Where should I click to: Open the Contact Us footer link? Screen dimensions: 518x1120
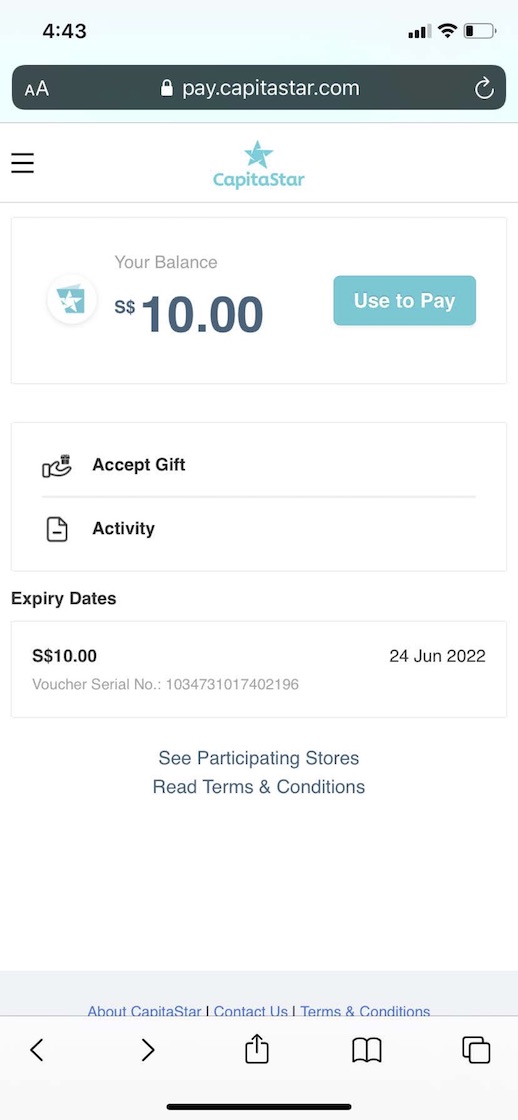(x=251, y=1011)
